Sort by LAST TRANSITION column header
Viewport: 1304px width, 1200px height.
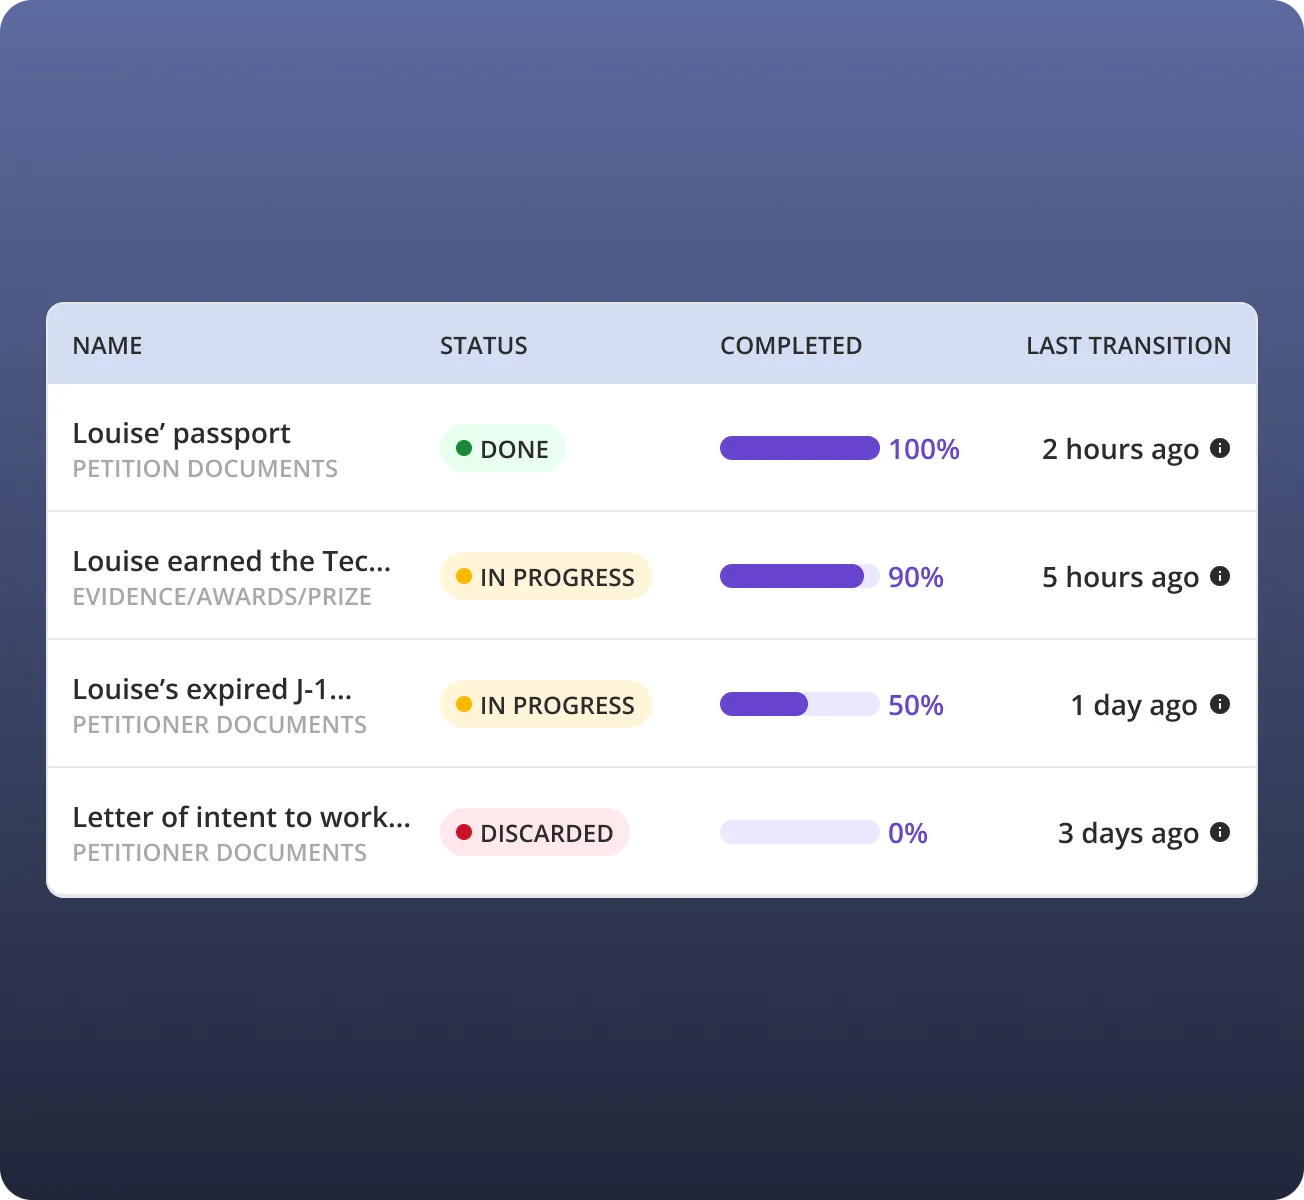point(1129,346)
